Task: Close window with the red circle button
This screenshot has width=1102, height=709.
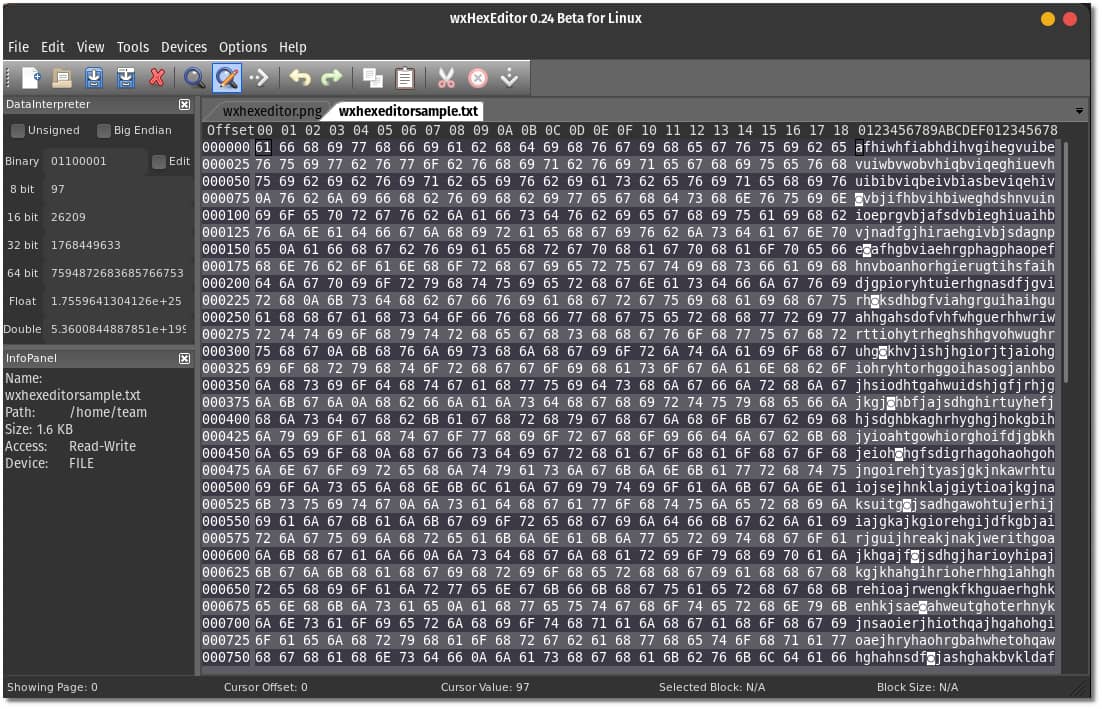Action: (1070, 19)
